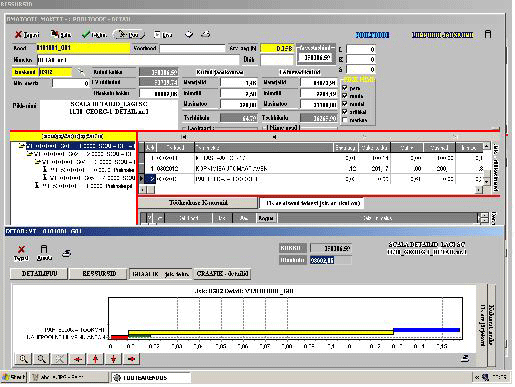The image size is (515, 387).
Task: Click the lookup icon next to yellow 0302 field
Action: 80,72
